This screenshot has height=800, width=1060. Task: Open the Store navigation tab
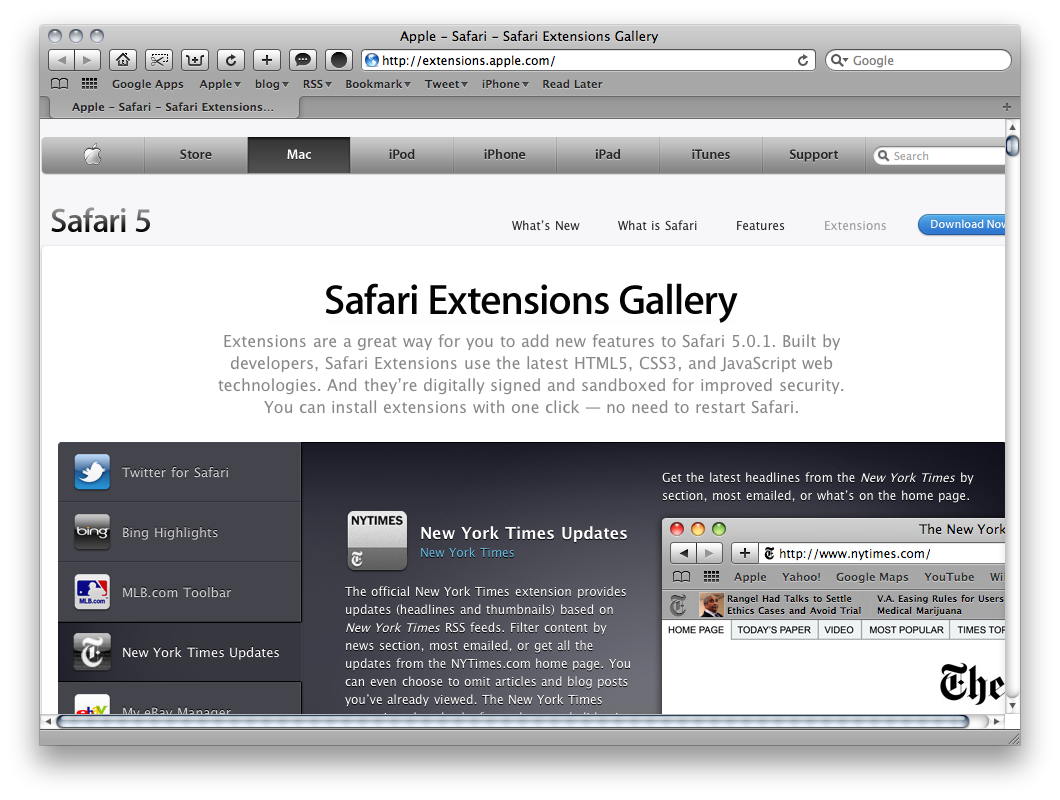coord(195,155)
